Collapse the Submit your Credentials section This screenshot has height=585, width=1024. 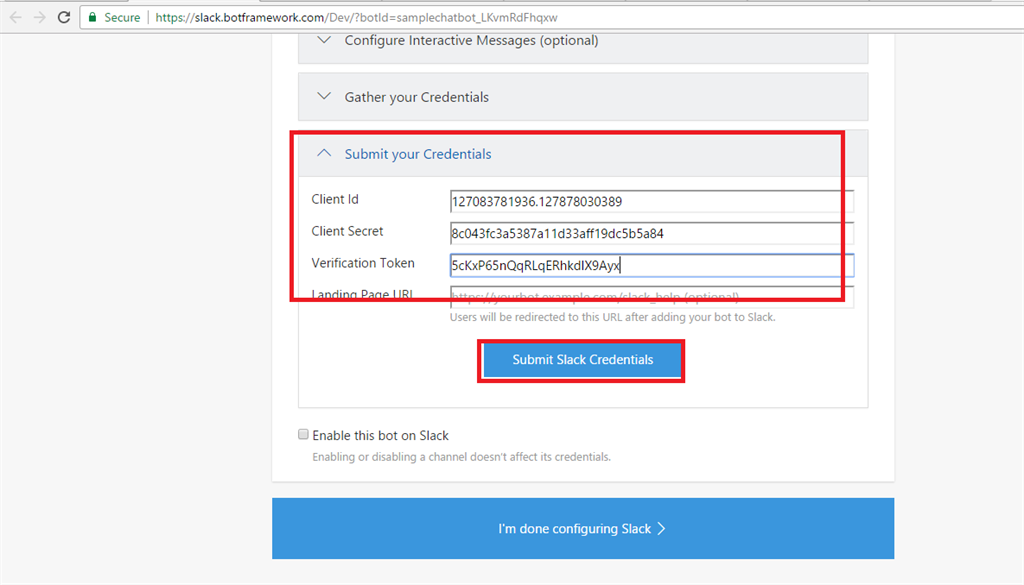point(323,154)
